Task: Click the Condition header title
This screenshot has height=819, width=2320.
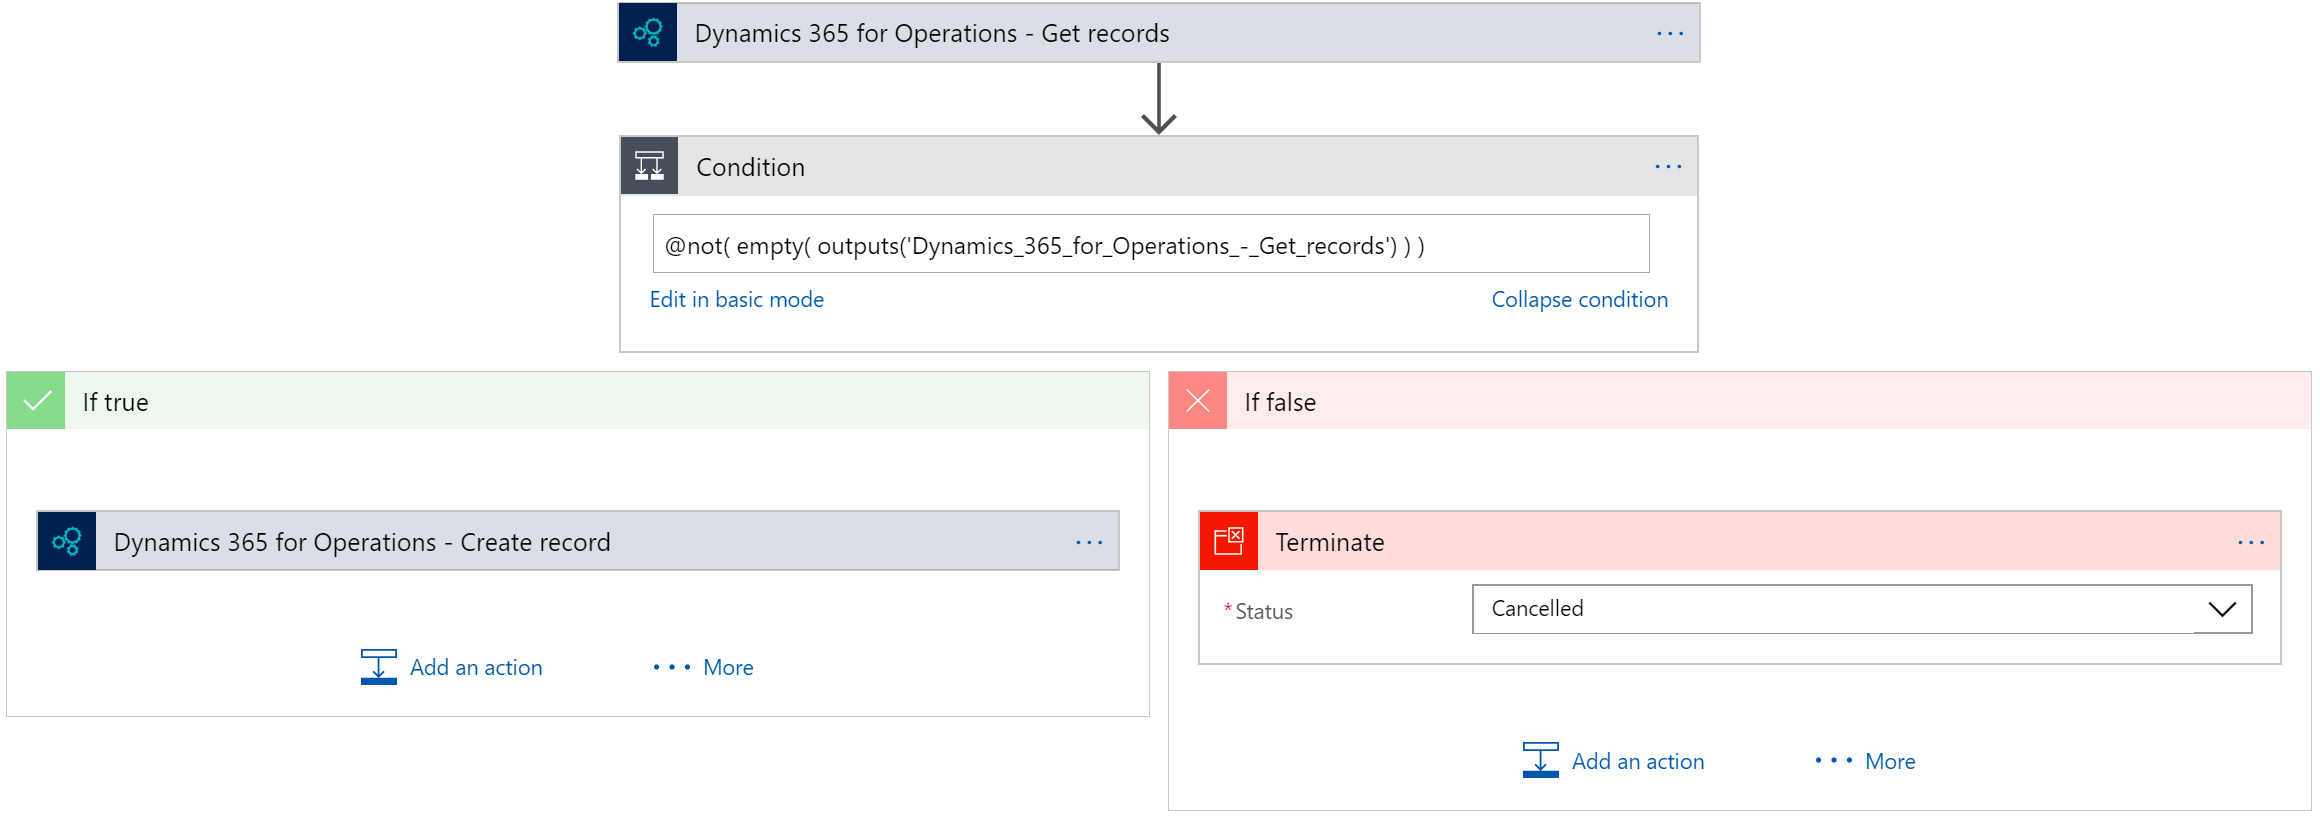Action: [750, 167]
